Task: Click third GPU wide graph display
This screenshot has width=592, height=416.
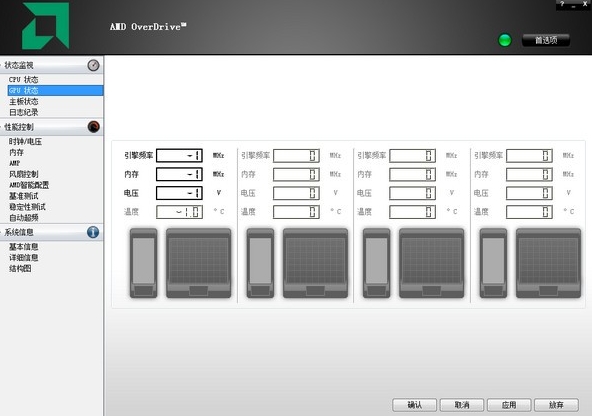Action: [432, 263]
